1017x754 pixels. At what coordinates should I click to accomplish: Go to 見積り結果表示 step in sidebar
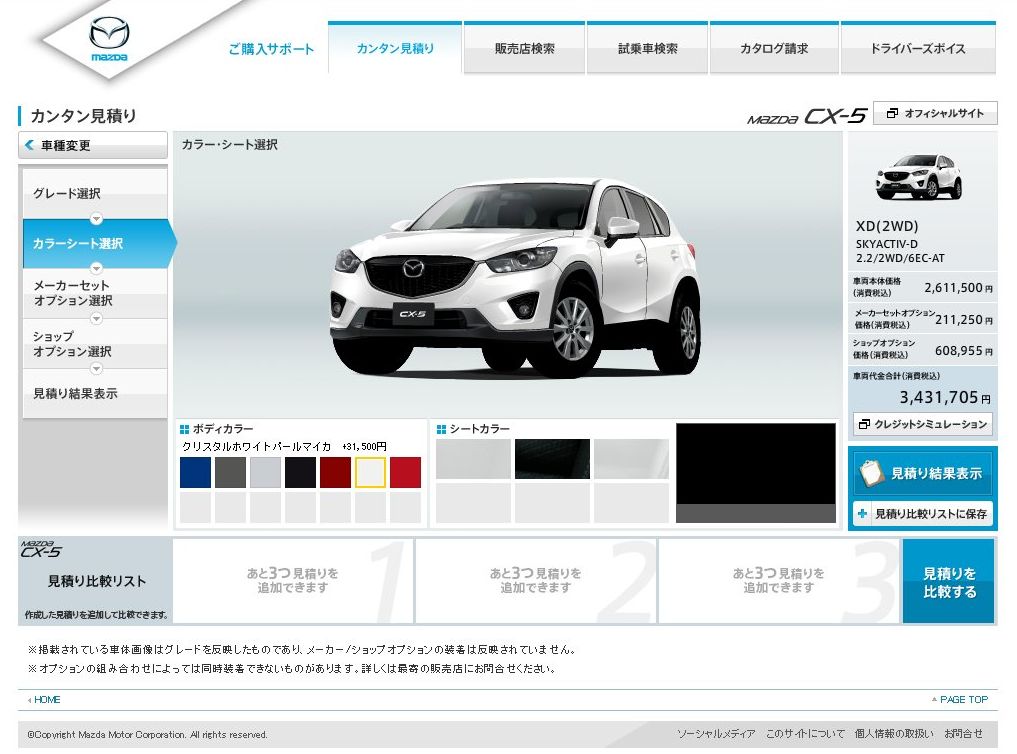95,393
